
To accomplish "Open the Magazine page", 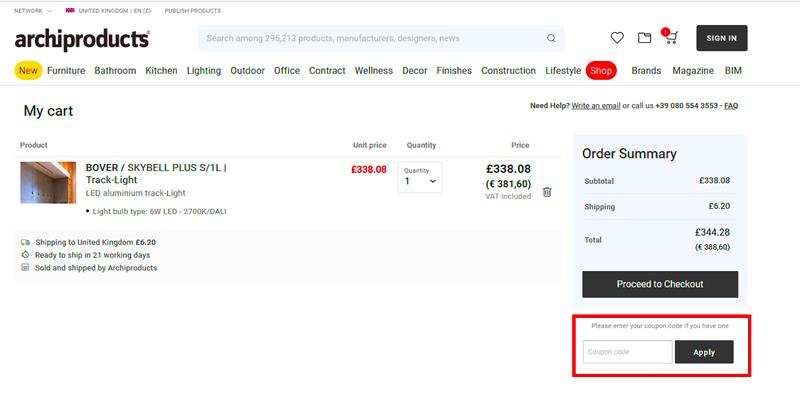I will point(693,71).
